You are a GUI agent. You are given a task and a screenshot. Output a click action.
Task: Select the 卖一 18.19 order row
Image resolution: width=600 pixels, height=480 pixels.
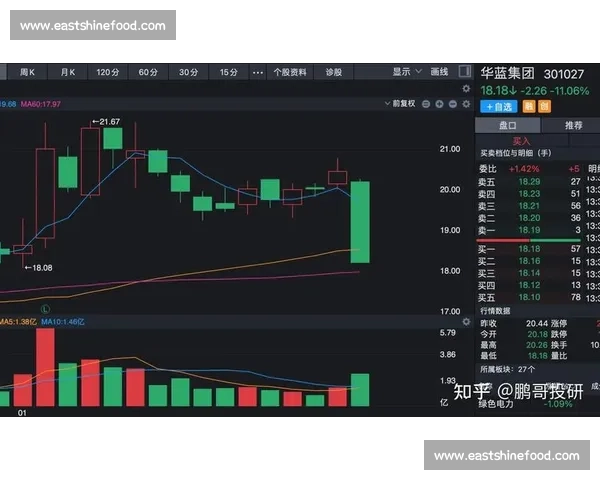tap(529, 230)
